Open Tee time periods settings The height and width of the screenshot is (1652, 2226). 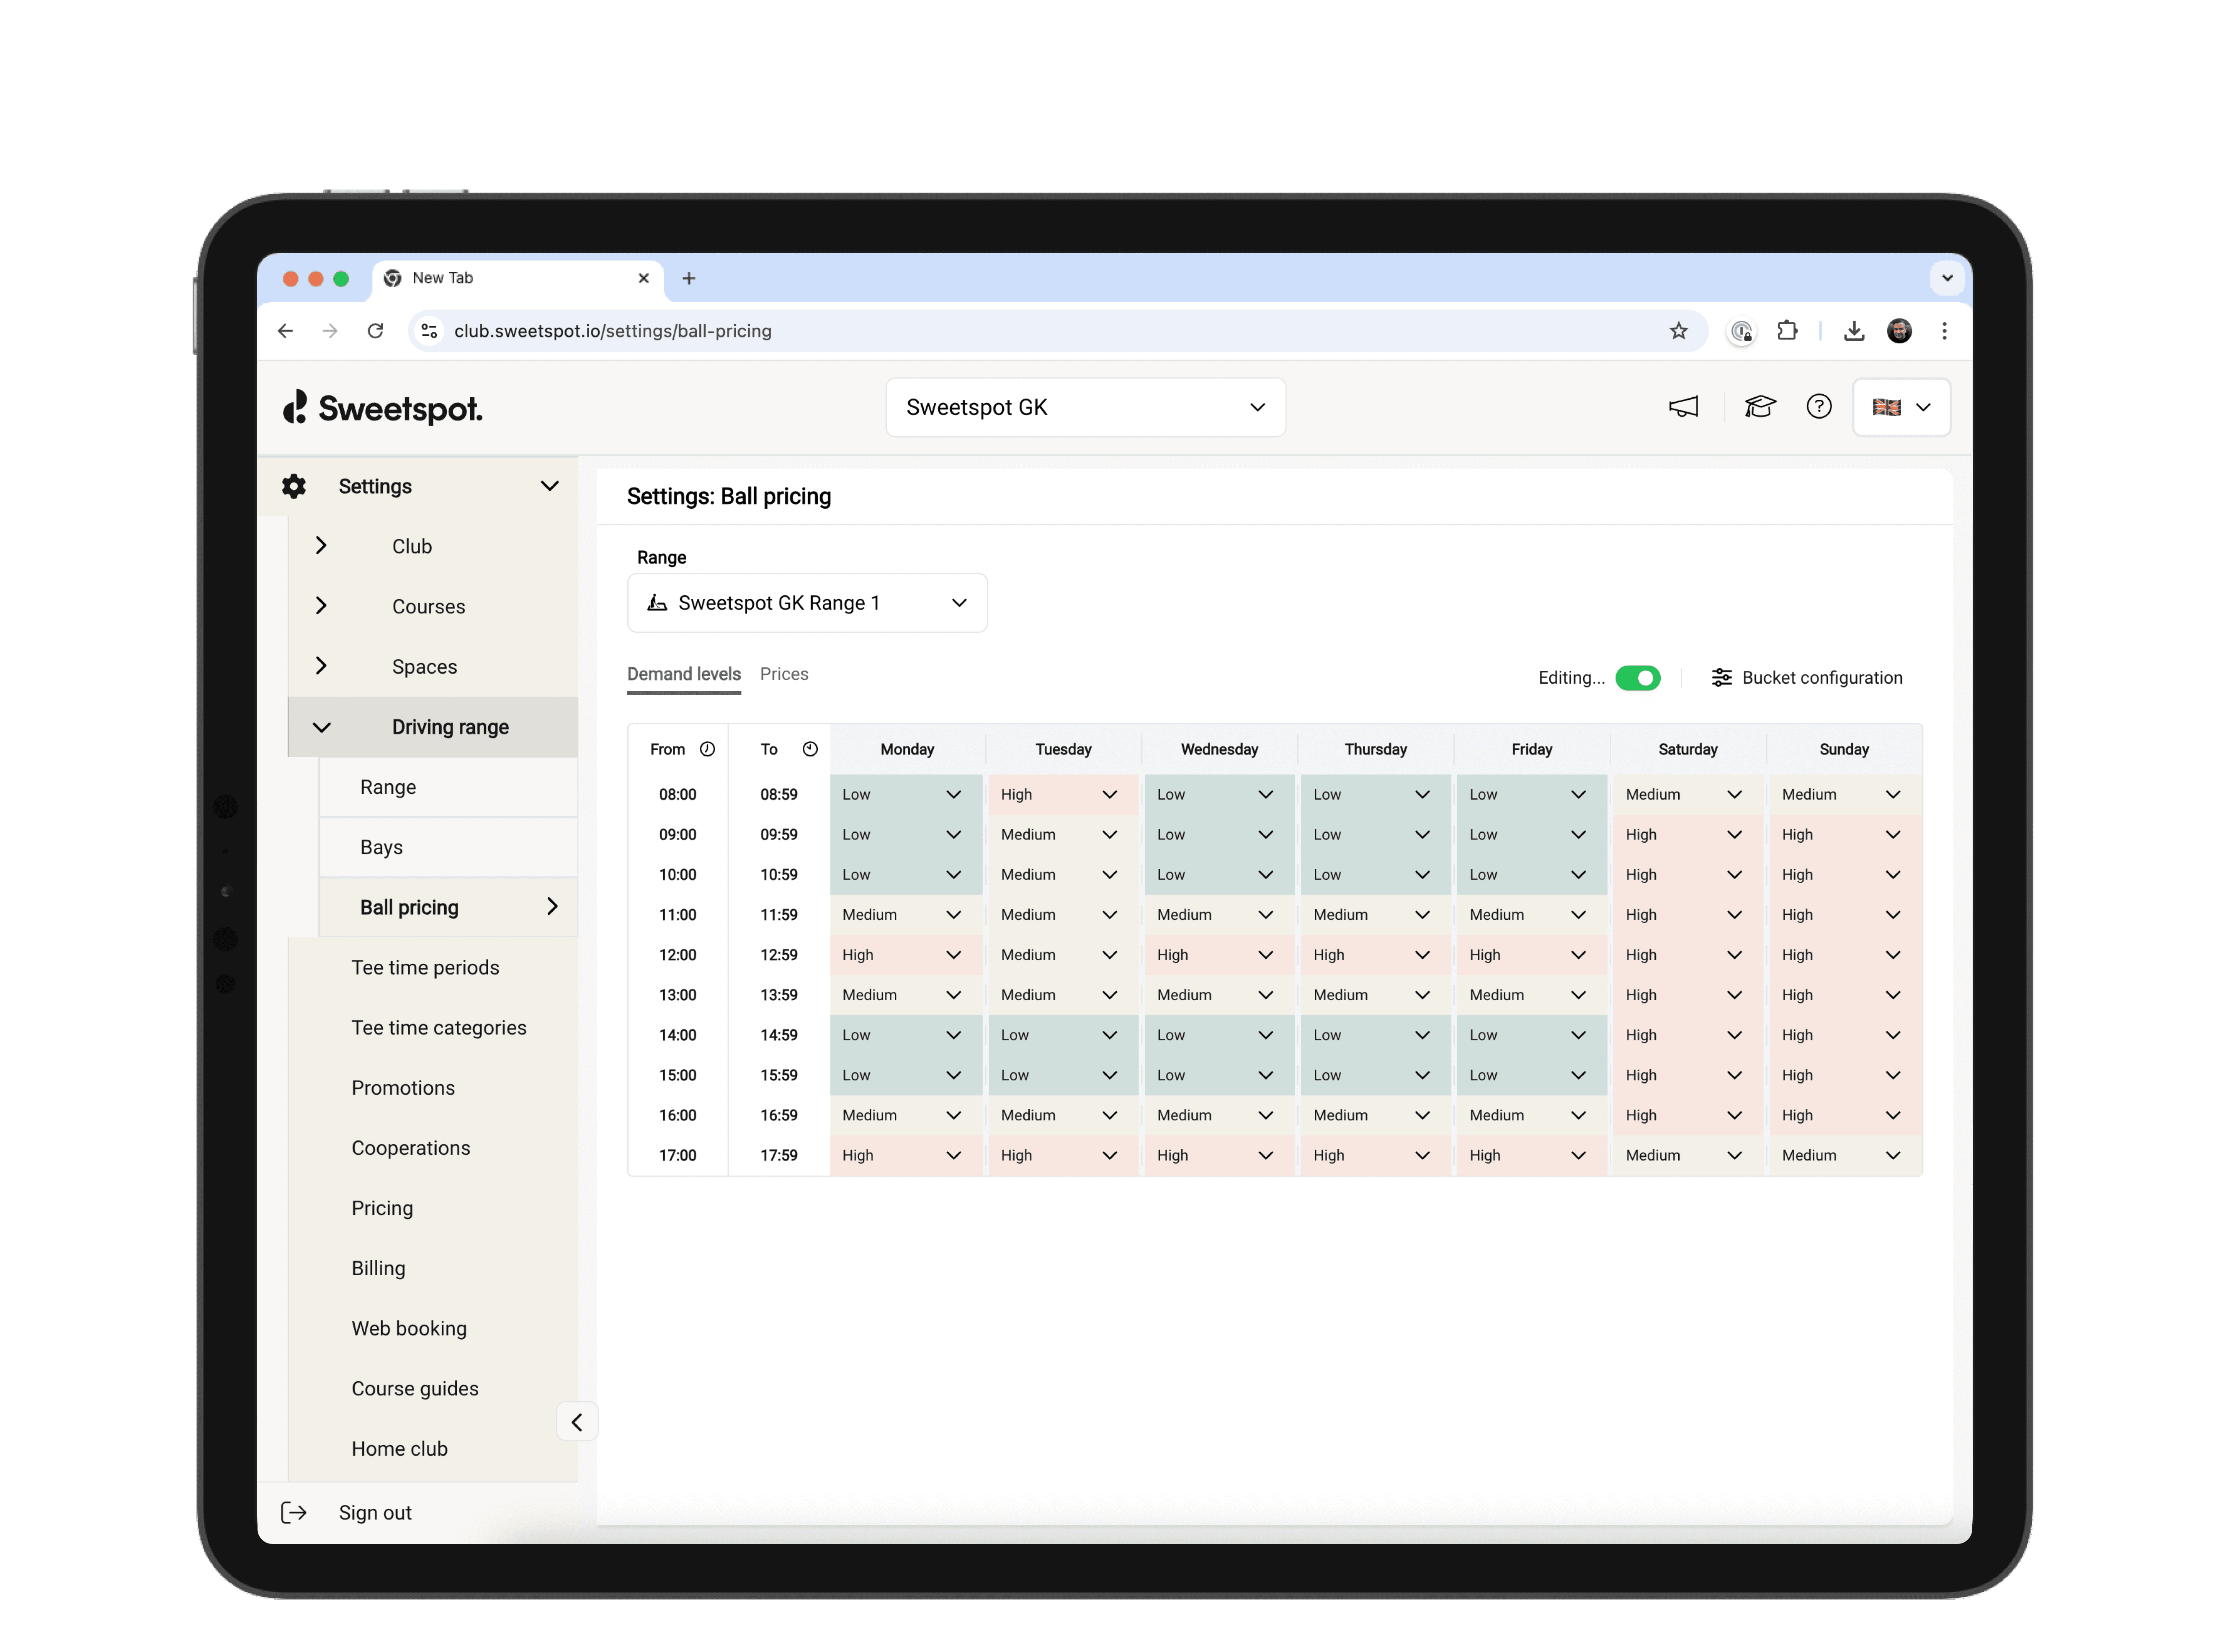coord(425,967)
